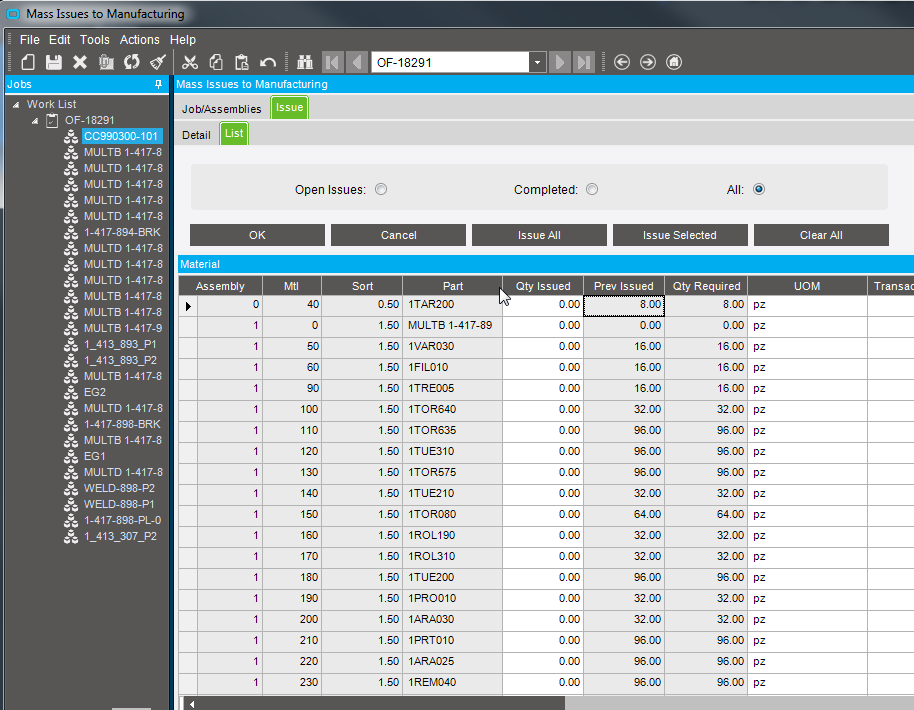Open the job number dropdown arrow
The image size is (914, 710).
[537, 62]
